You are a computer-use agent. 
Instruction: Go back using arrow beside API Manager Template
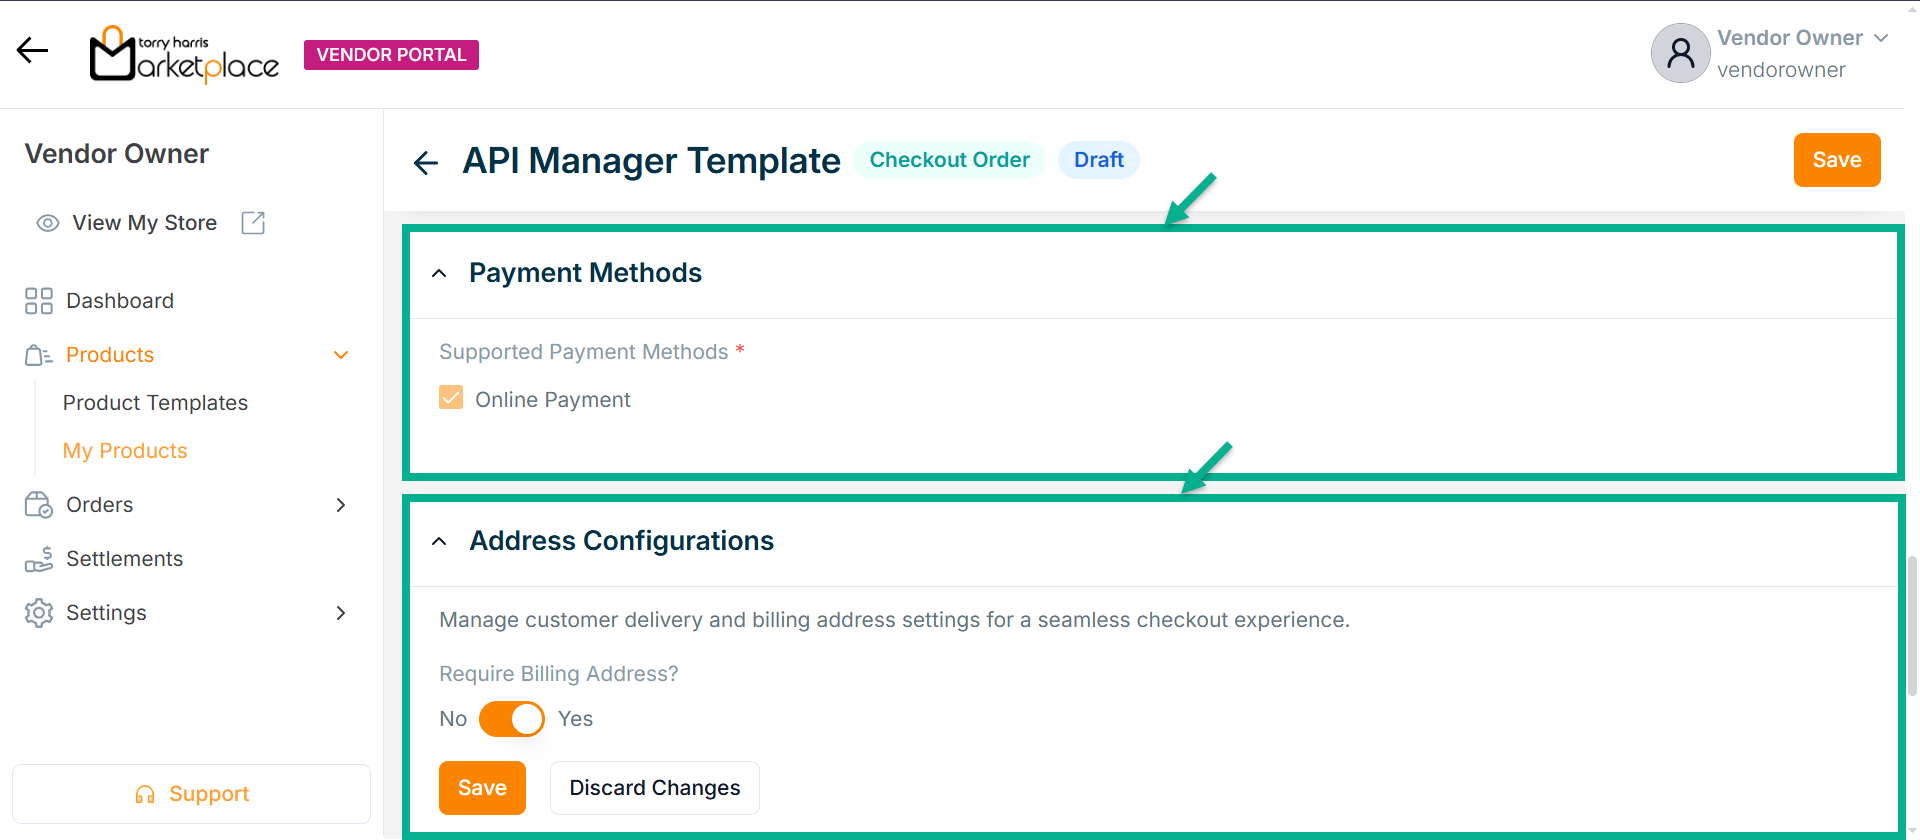pyautogui.click(x=426, y=162)
